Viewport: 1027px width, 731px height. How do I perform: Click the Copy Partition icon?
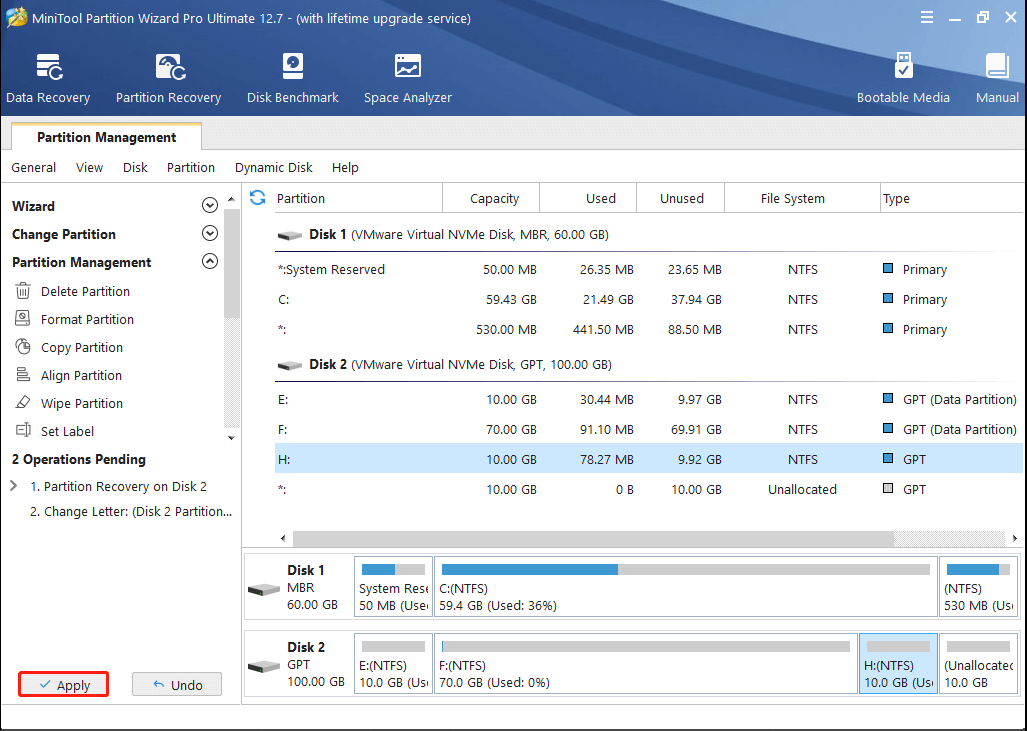[23, 347]
